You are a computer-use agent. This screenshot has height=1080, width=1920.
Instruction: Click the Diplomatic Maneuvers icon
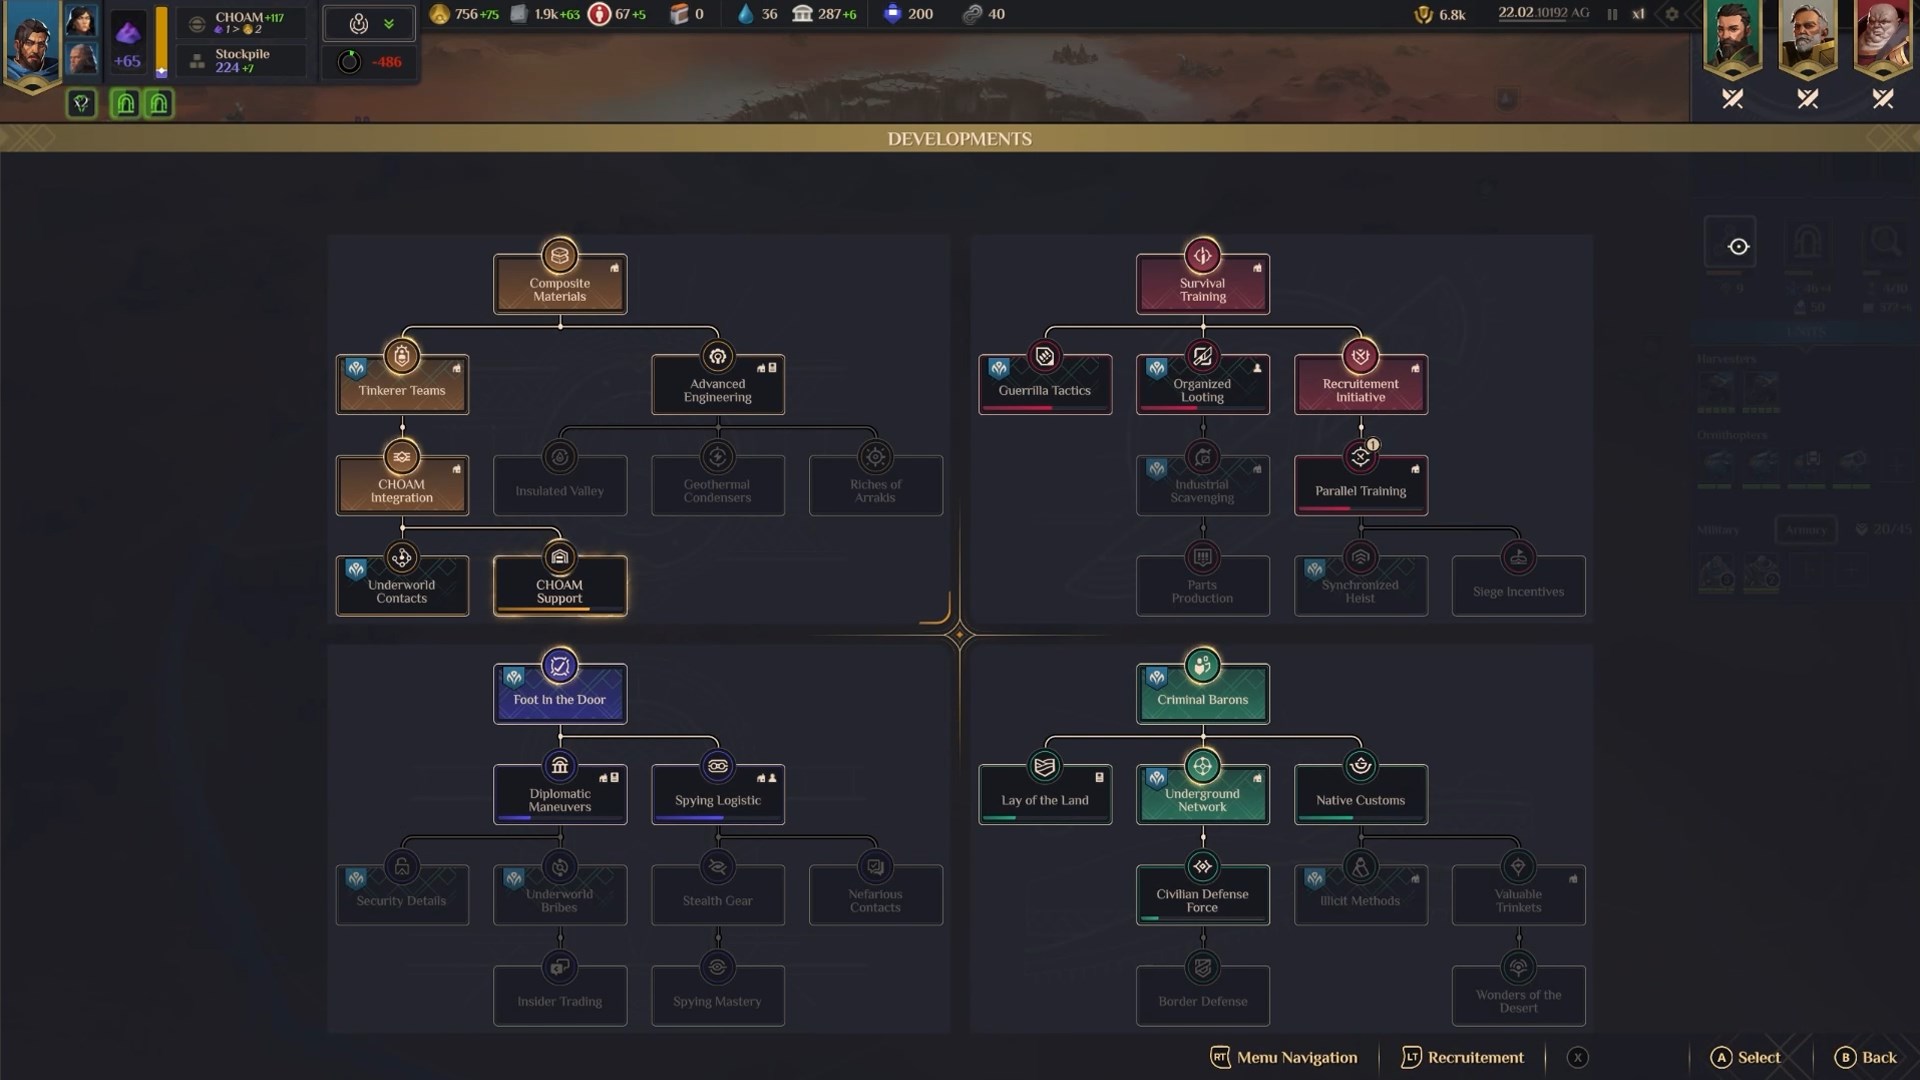tap(560, 767)
